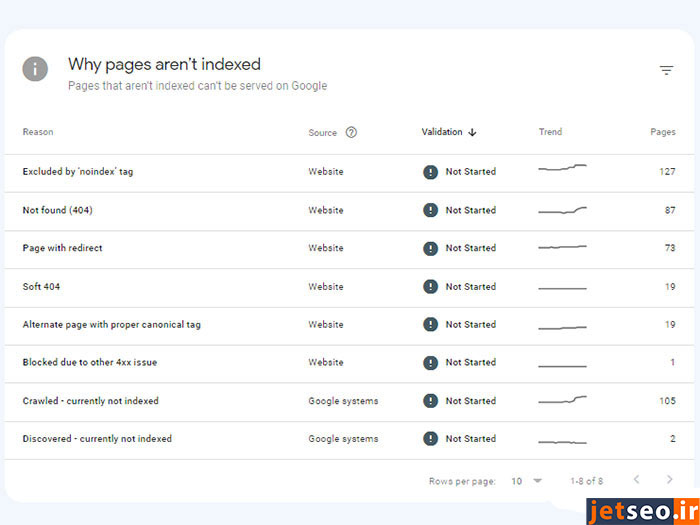The width and height of the screenshot is (700, 525).
Task: Click the Pages column header
Action: pyautogui.click(x=662, y=132)
